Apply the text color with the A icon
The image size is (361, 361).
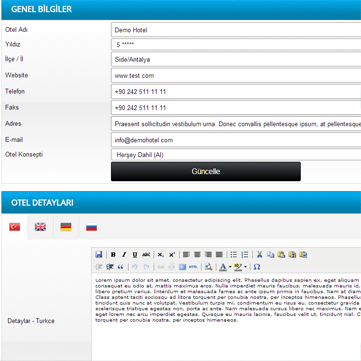pos(223,267)
